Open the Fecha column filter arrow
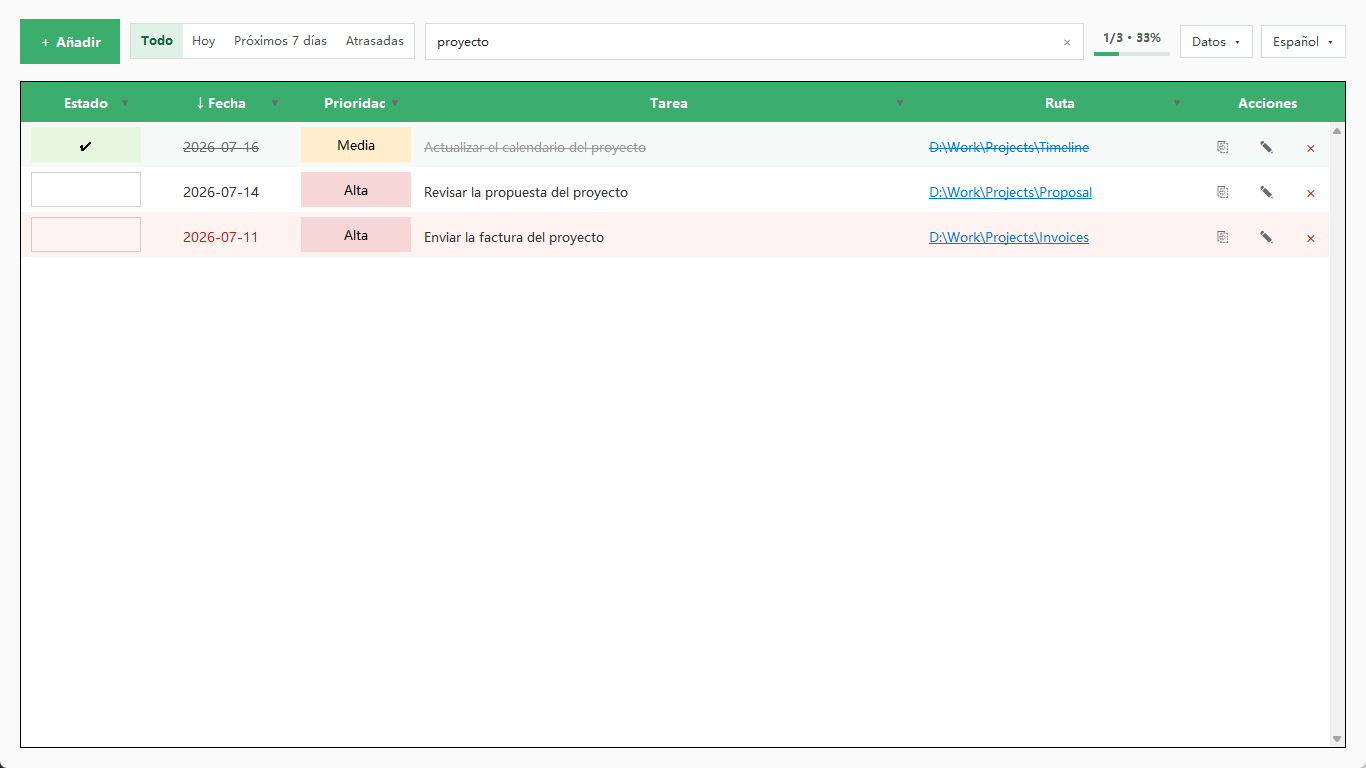The width and height of the screenshot is (1366, 768). point(275,103)
